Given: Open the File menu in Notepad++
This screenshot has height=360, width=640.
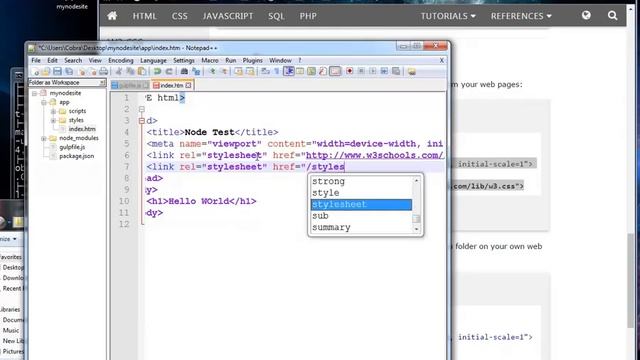Looking at the screenshot, I should tap(36, 60).
